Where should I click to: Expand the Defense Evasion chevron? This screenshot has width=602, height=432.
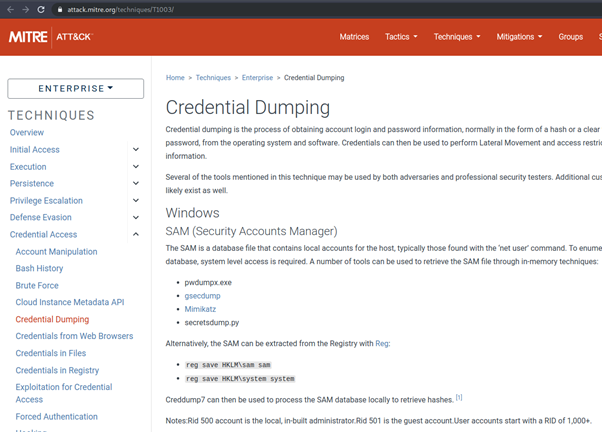136,217
